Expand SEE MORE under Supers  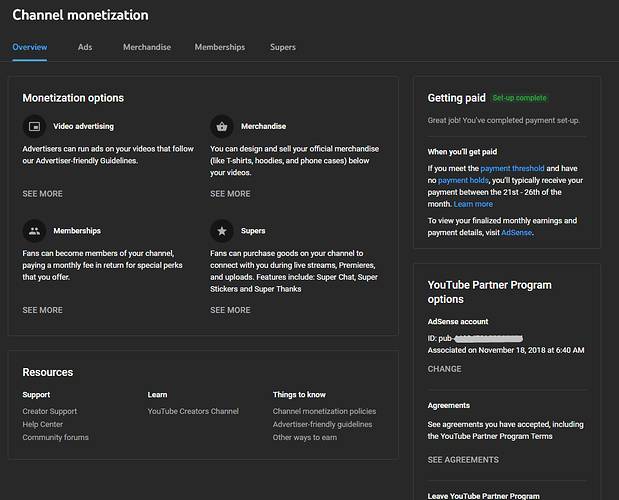[230, 310]
